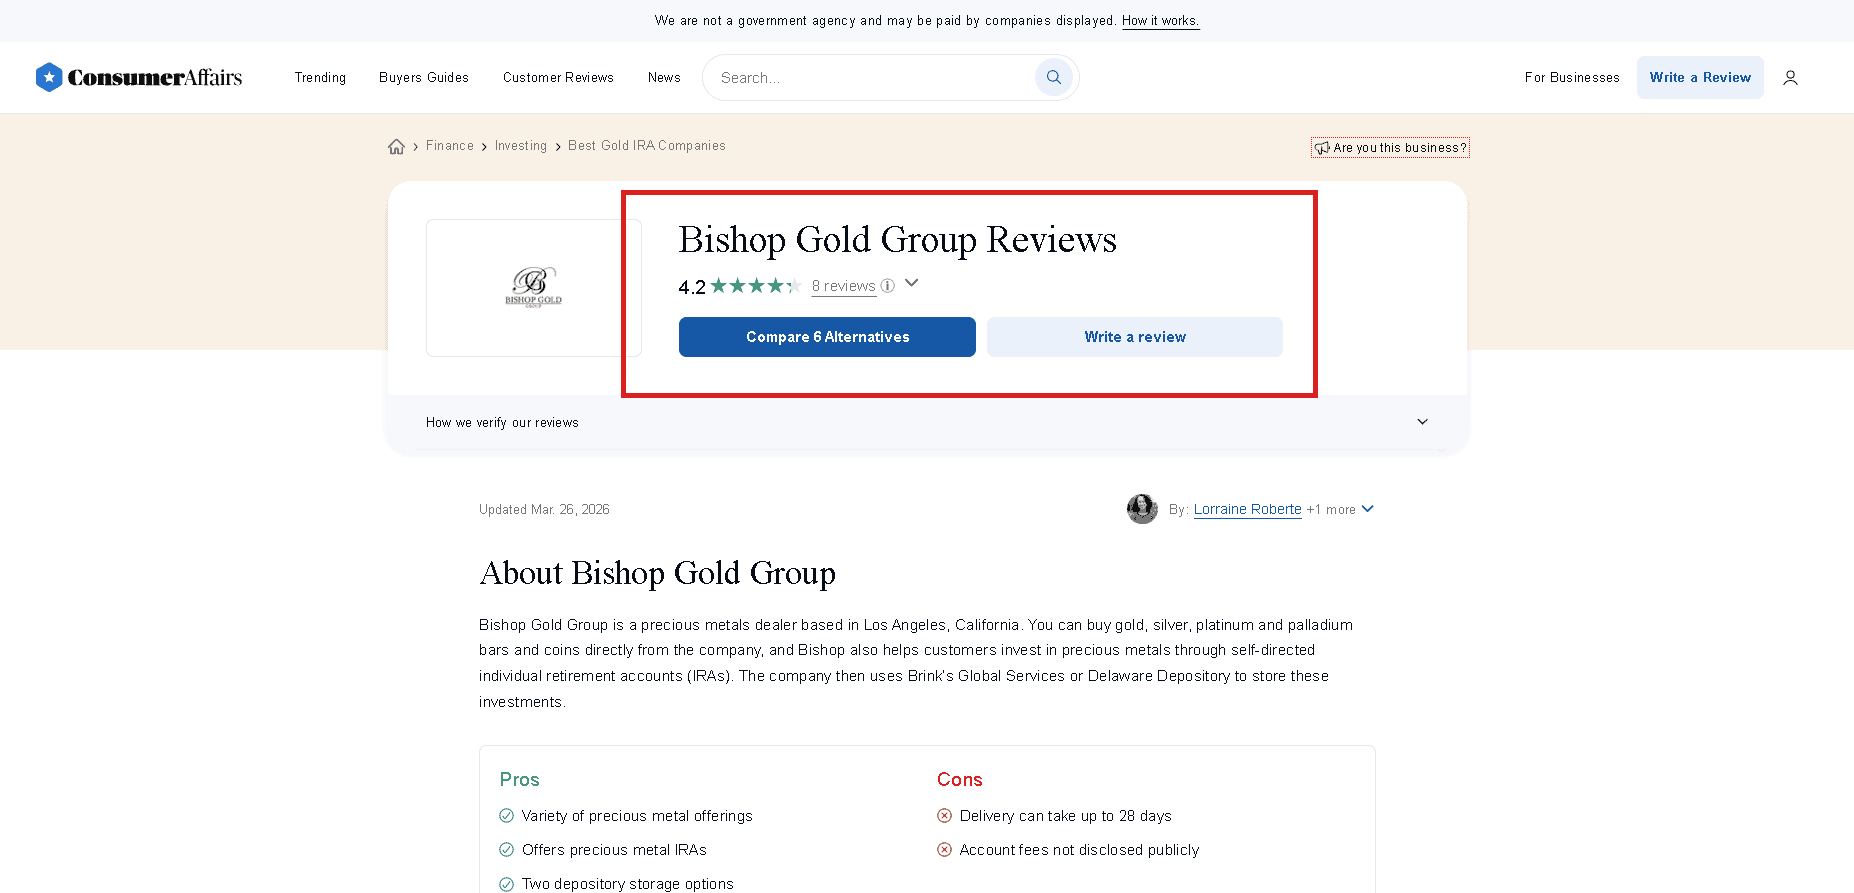
Task: Click check icon beside Offers precious metal IRAs
Action: tap(507, 850)
